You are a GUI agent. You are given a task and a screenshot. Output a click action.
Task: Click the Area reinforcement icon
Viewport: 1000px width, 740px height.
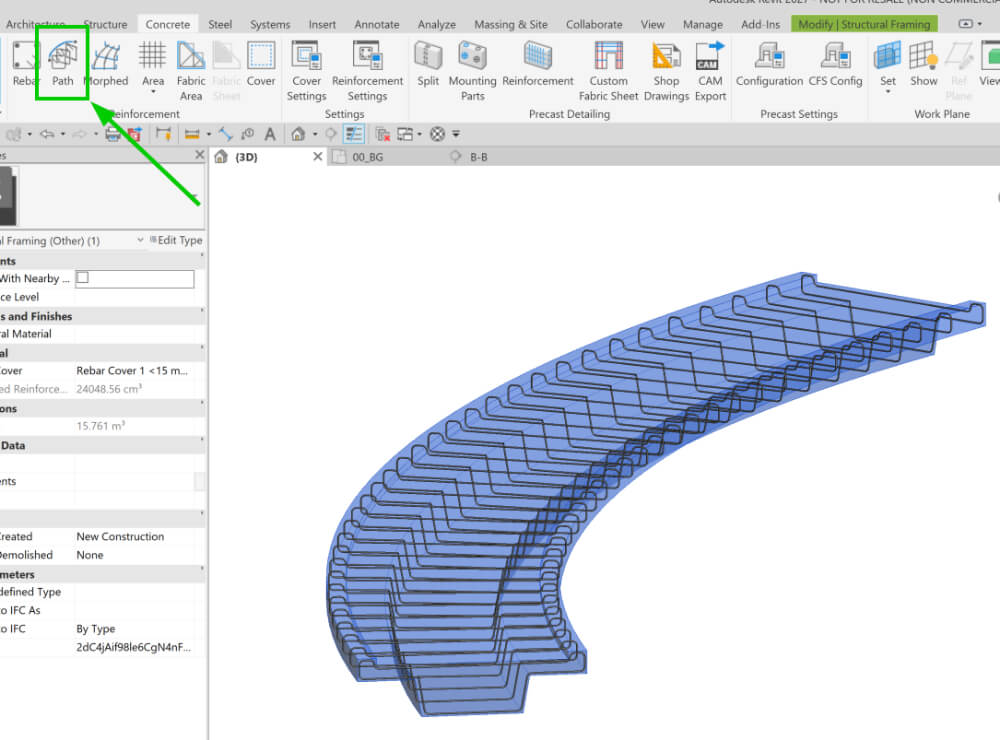tap(152, 56)
